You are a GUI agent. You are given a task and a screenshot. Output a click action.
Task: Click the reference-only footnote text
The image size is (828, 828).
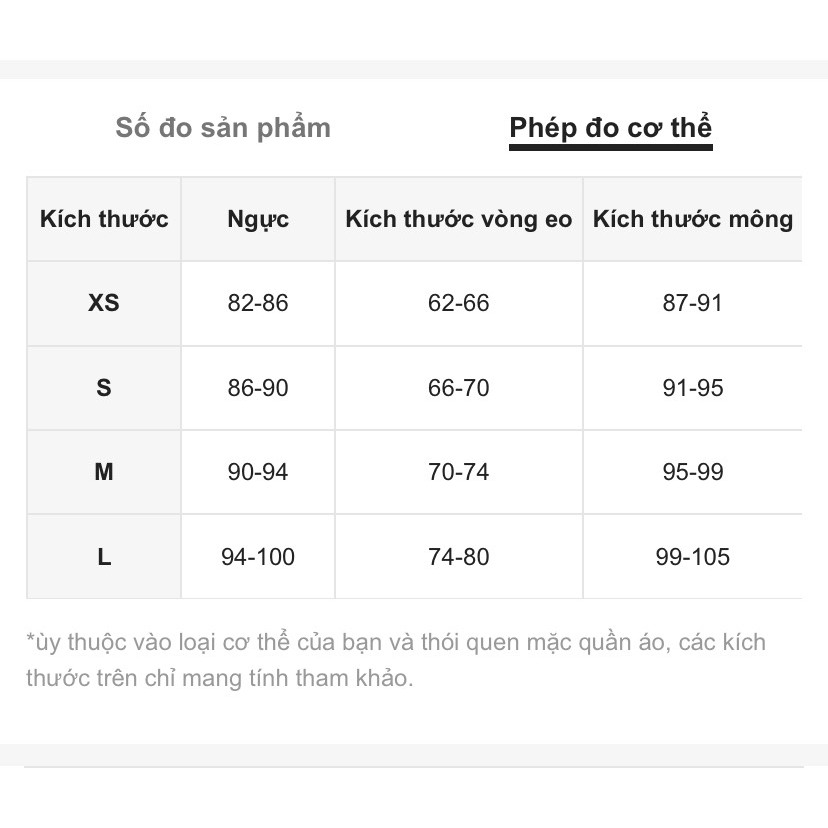pos(396,660)
